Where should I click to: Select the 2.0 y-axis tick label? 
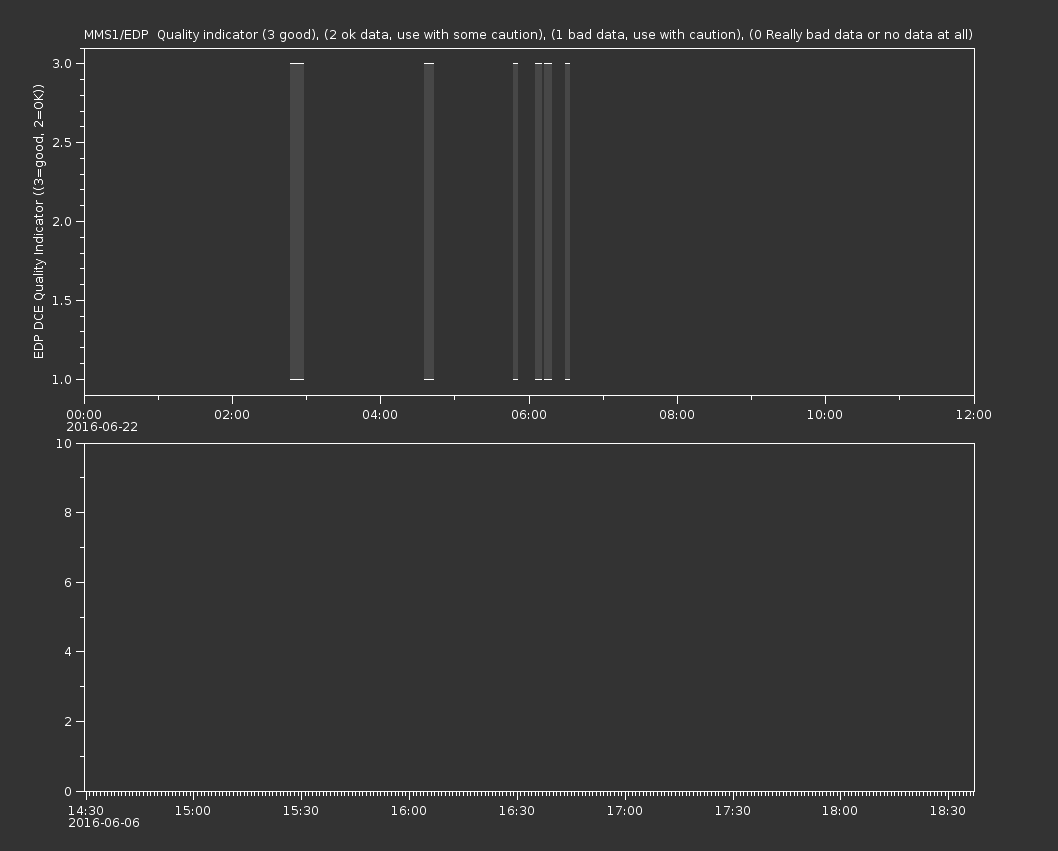pos(61,221)
